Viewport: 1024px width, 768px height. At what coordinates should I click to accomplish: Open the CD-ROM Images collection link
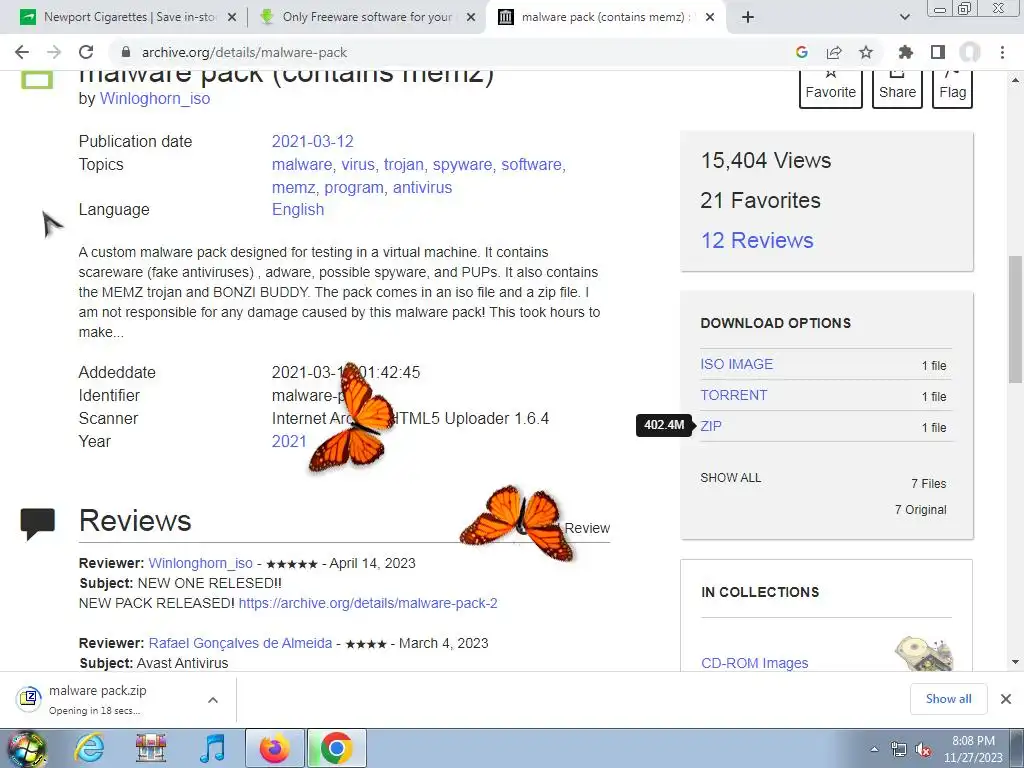click(x=754, y=663)
